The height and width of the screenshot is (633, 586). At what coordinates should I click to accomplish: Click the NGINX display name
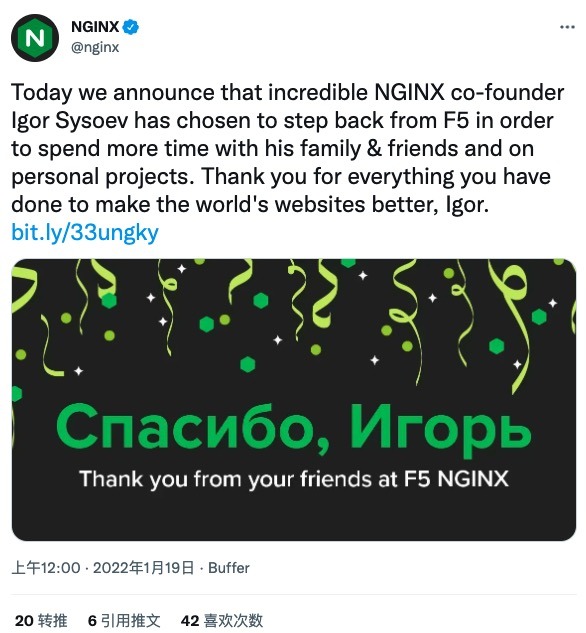95,27
